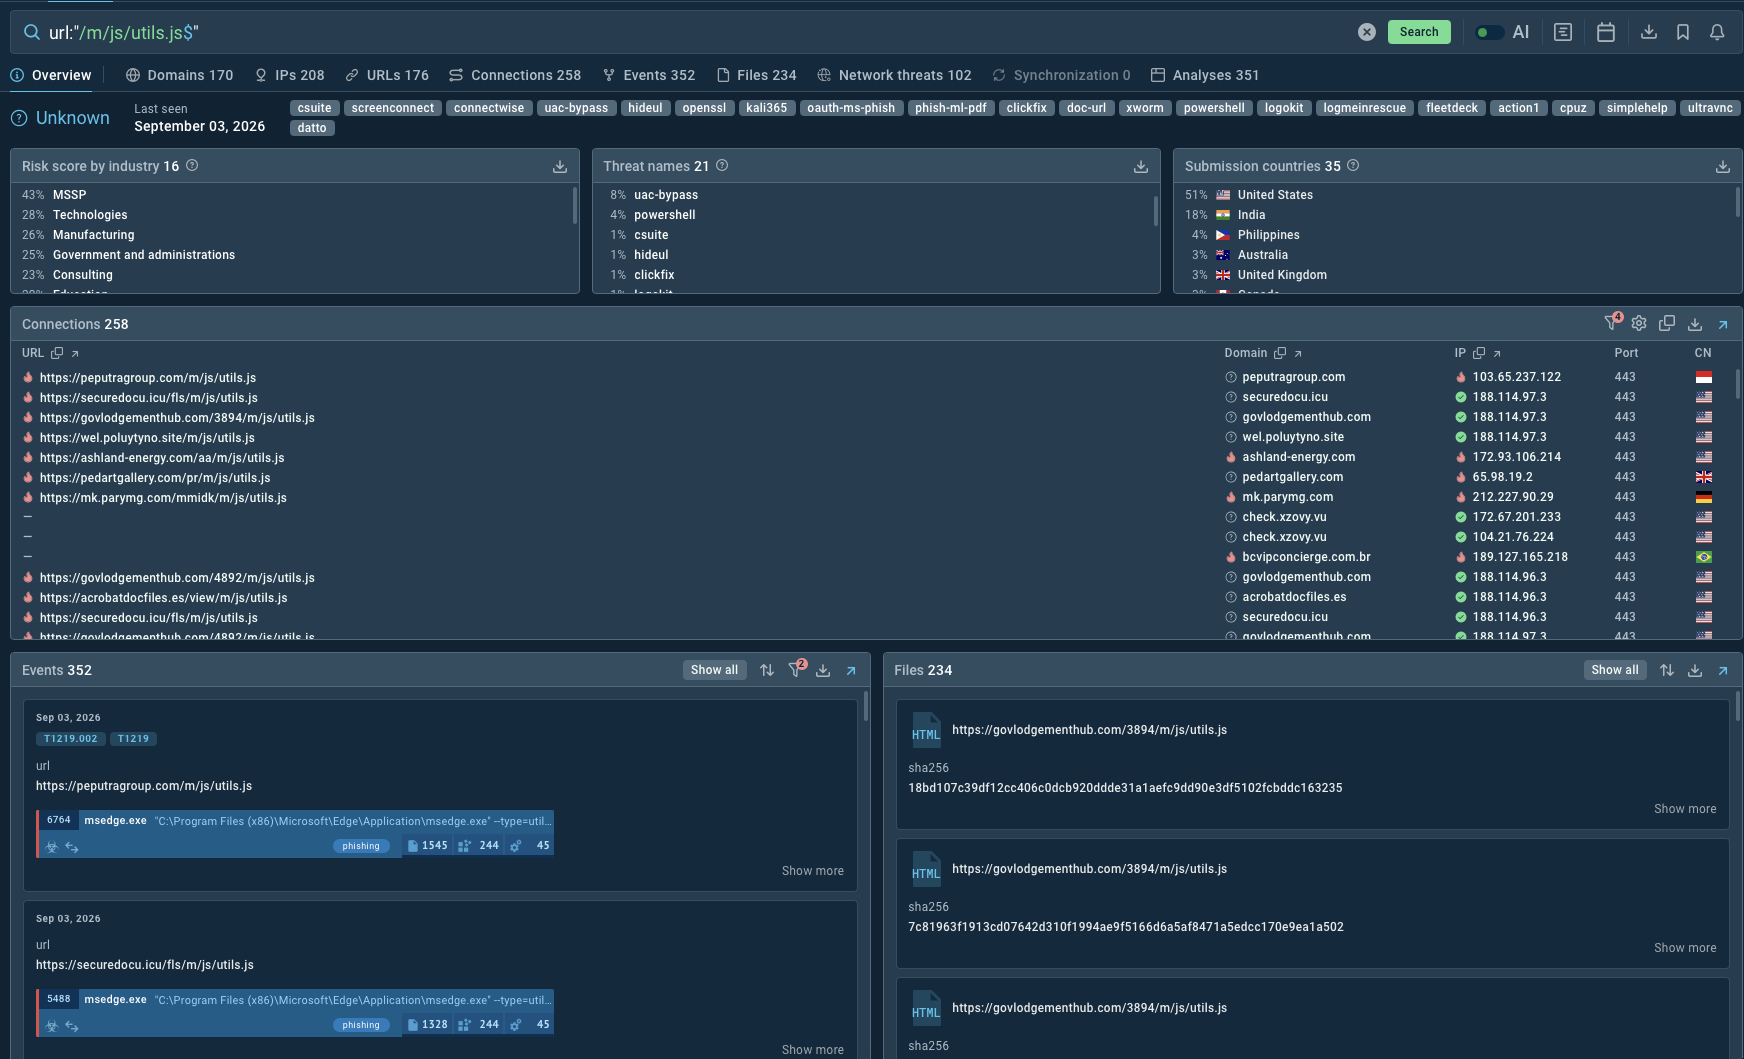Click Show all in Events panel
Screen dimensions: 1744x1059
point(714,670)
